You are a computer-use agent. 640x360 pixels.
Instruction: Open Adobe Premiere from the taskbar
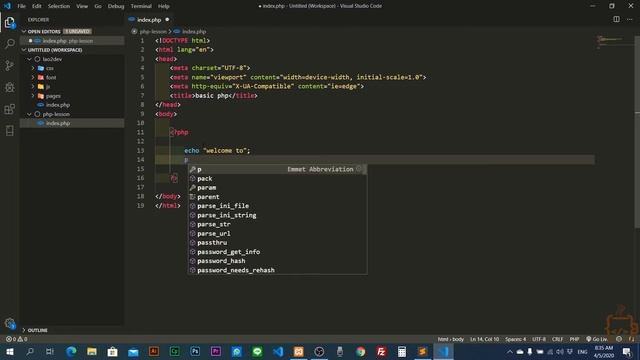tap(216, 351)
